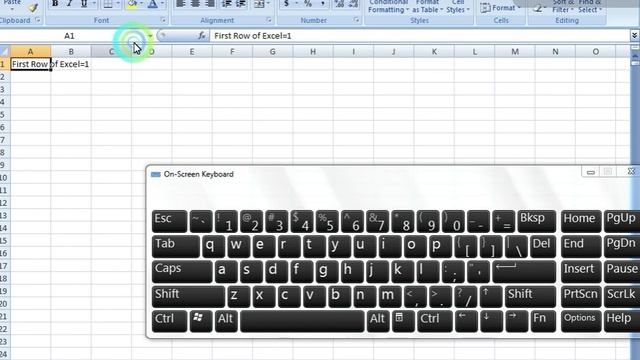This screenshot has width=640, height=360.
Task: Toggle the Insert key on keyboard
Action: [580, 271]
